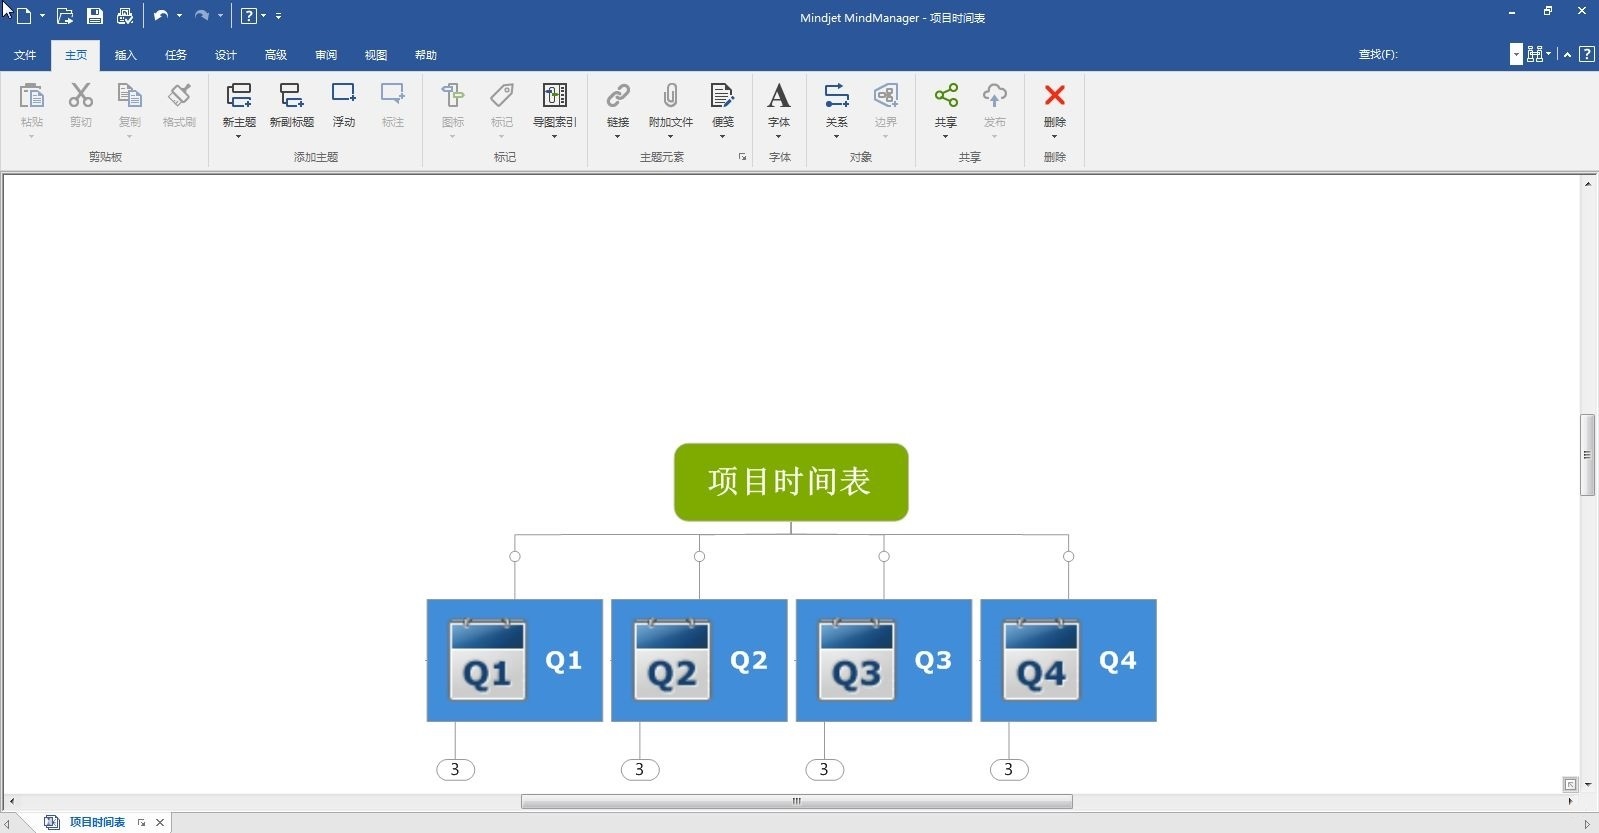Open a file using the folder icon
The height and width of the screenshot is (833, 1599).
(x=65, y=16)
